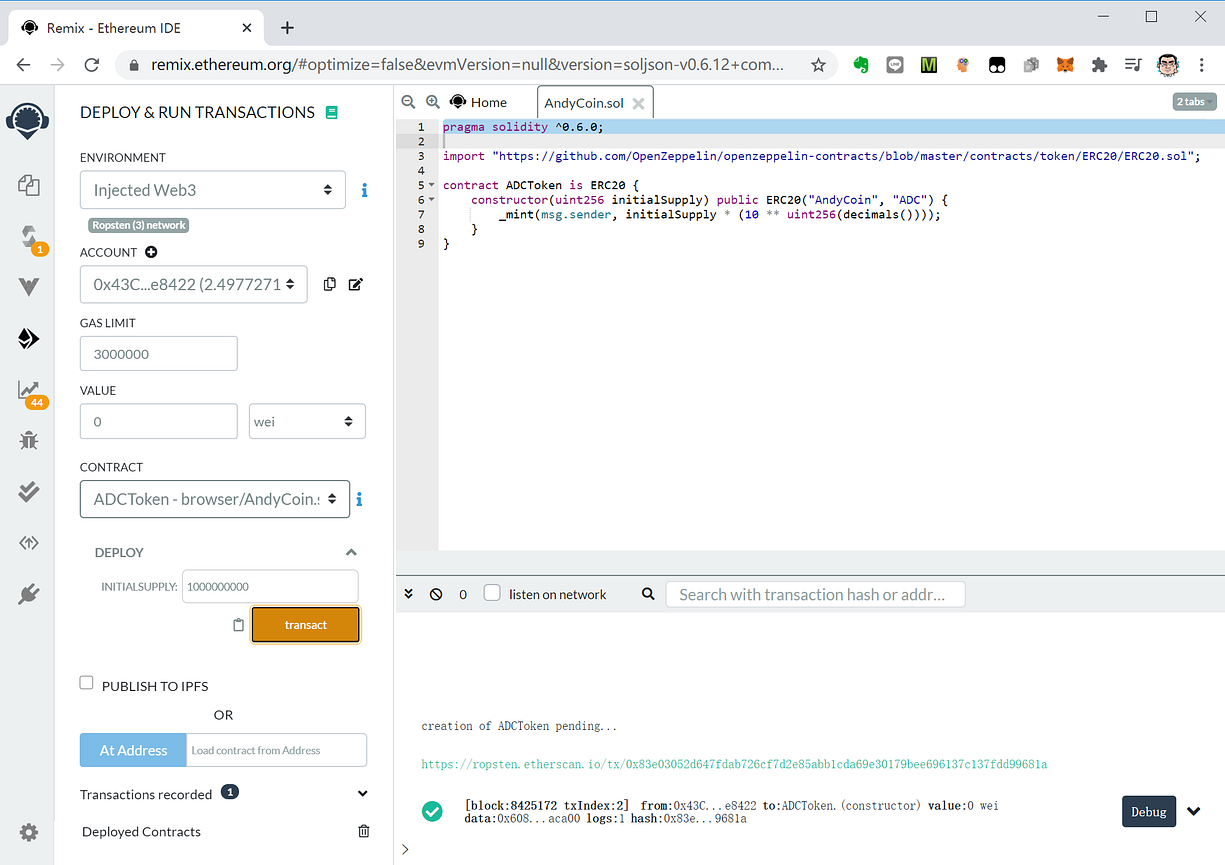Click orange transact button

tap(305, 625)
